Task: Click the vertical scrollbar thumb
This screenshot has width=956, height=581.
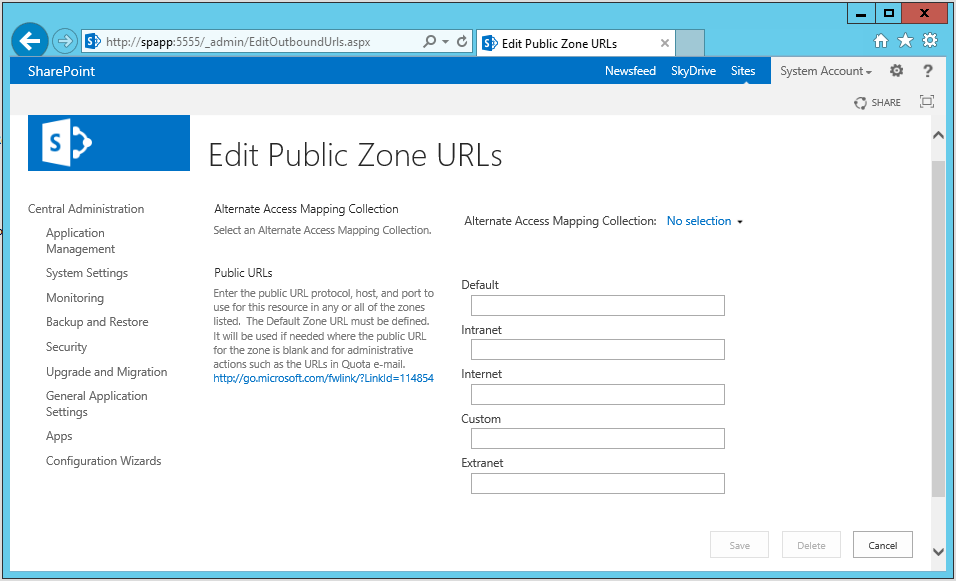Action: click(x=938, y=329)
